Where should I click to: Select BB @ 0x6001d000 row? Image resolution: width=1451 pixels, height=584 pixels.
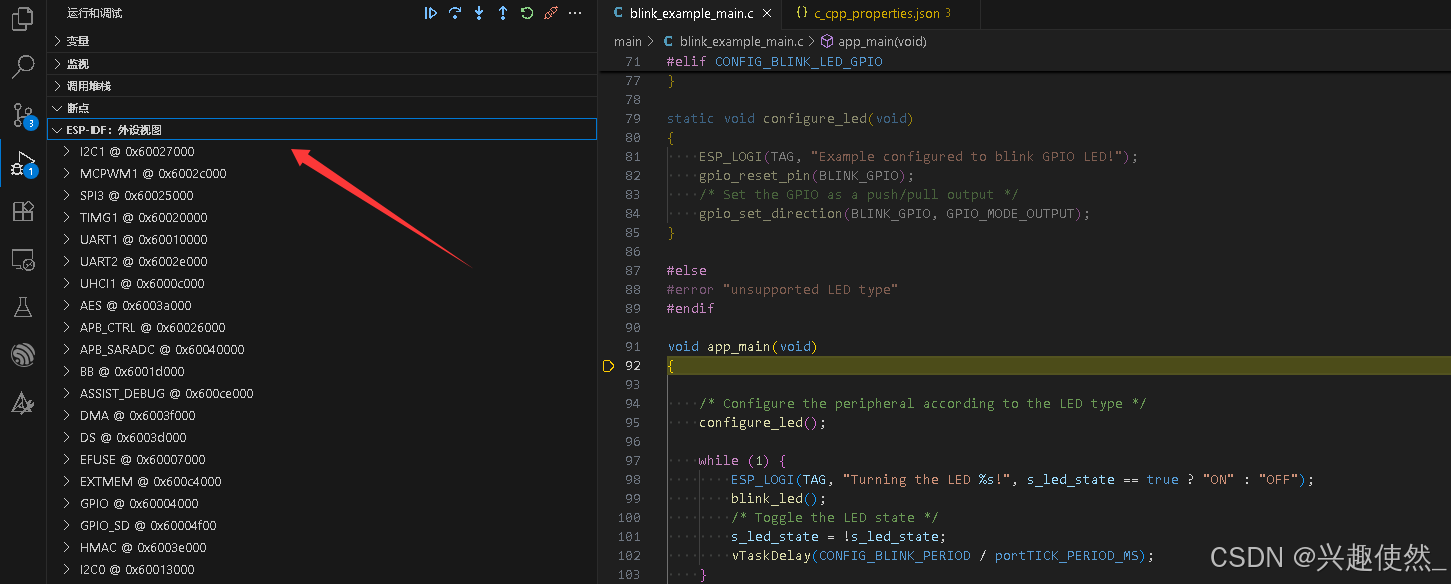[322, 371]
